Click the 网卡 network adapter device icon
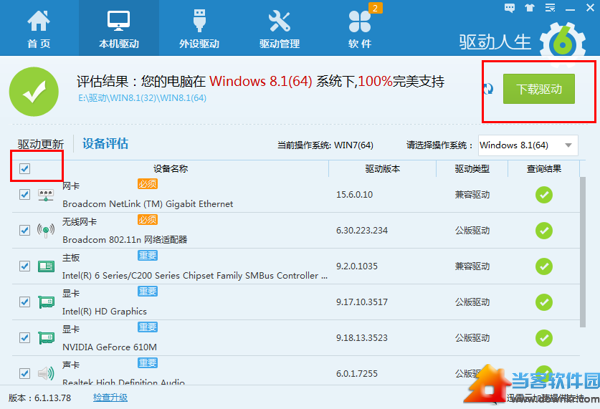This screenshot has height=409, width=600. point(46,195)
